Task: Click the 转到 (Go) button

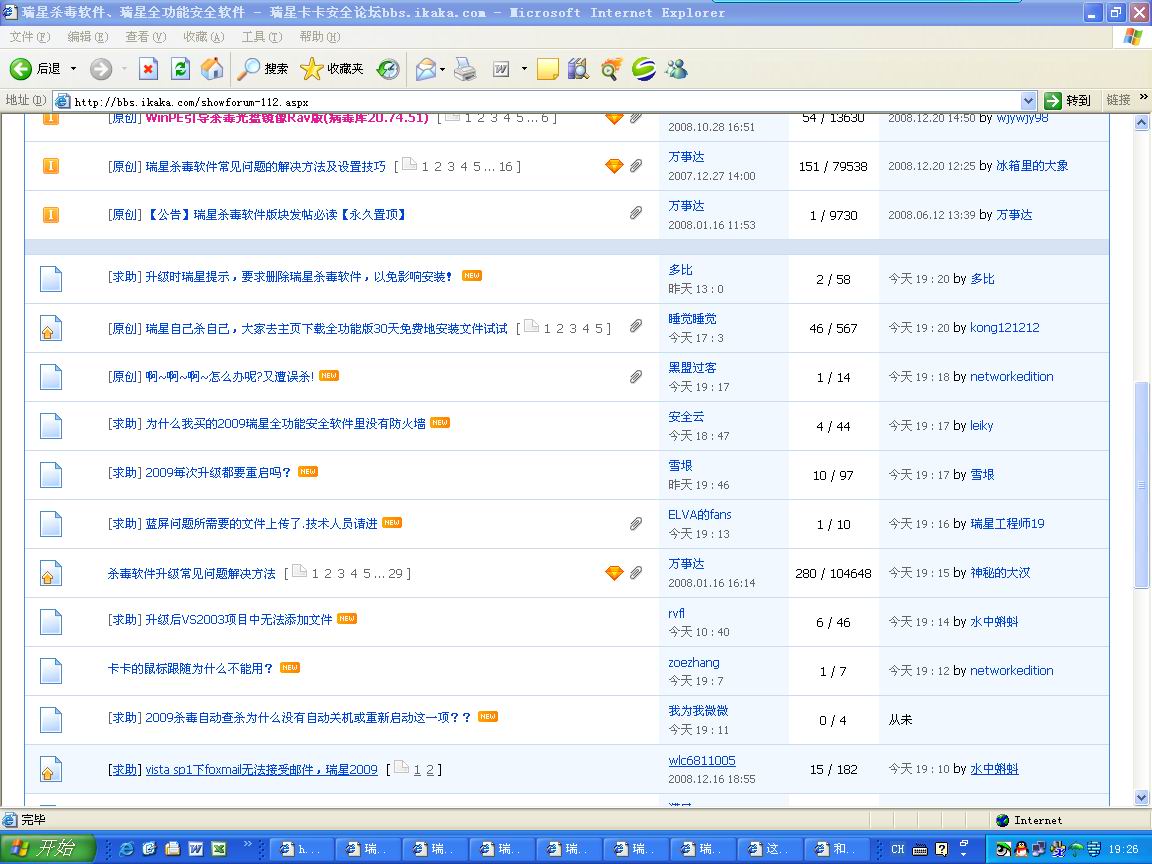Action: coord(1067,101)
